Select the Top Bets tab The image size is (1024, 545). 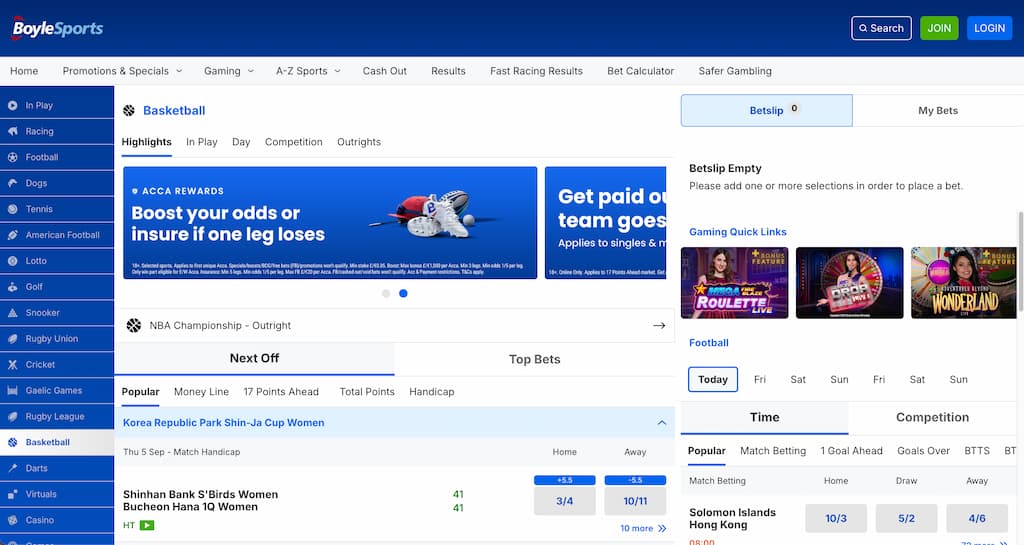pos(534,359)
